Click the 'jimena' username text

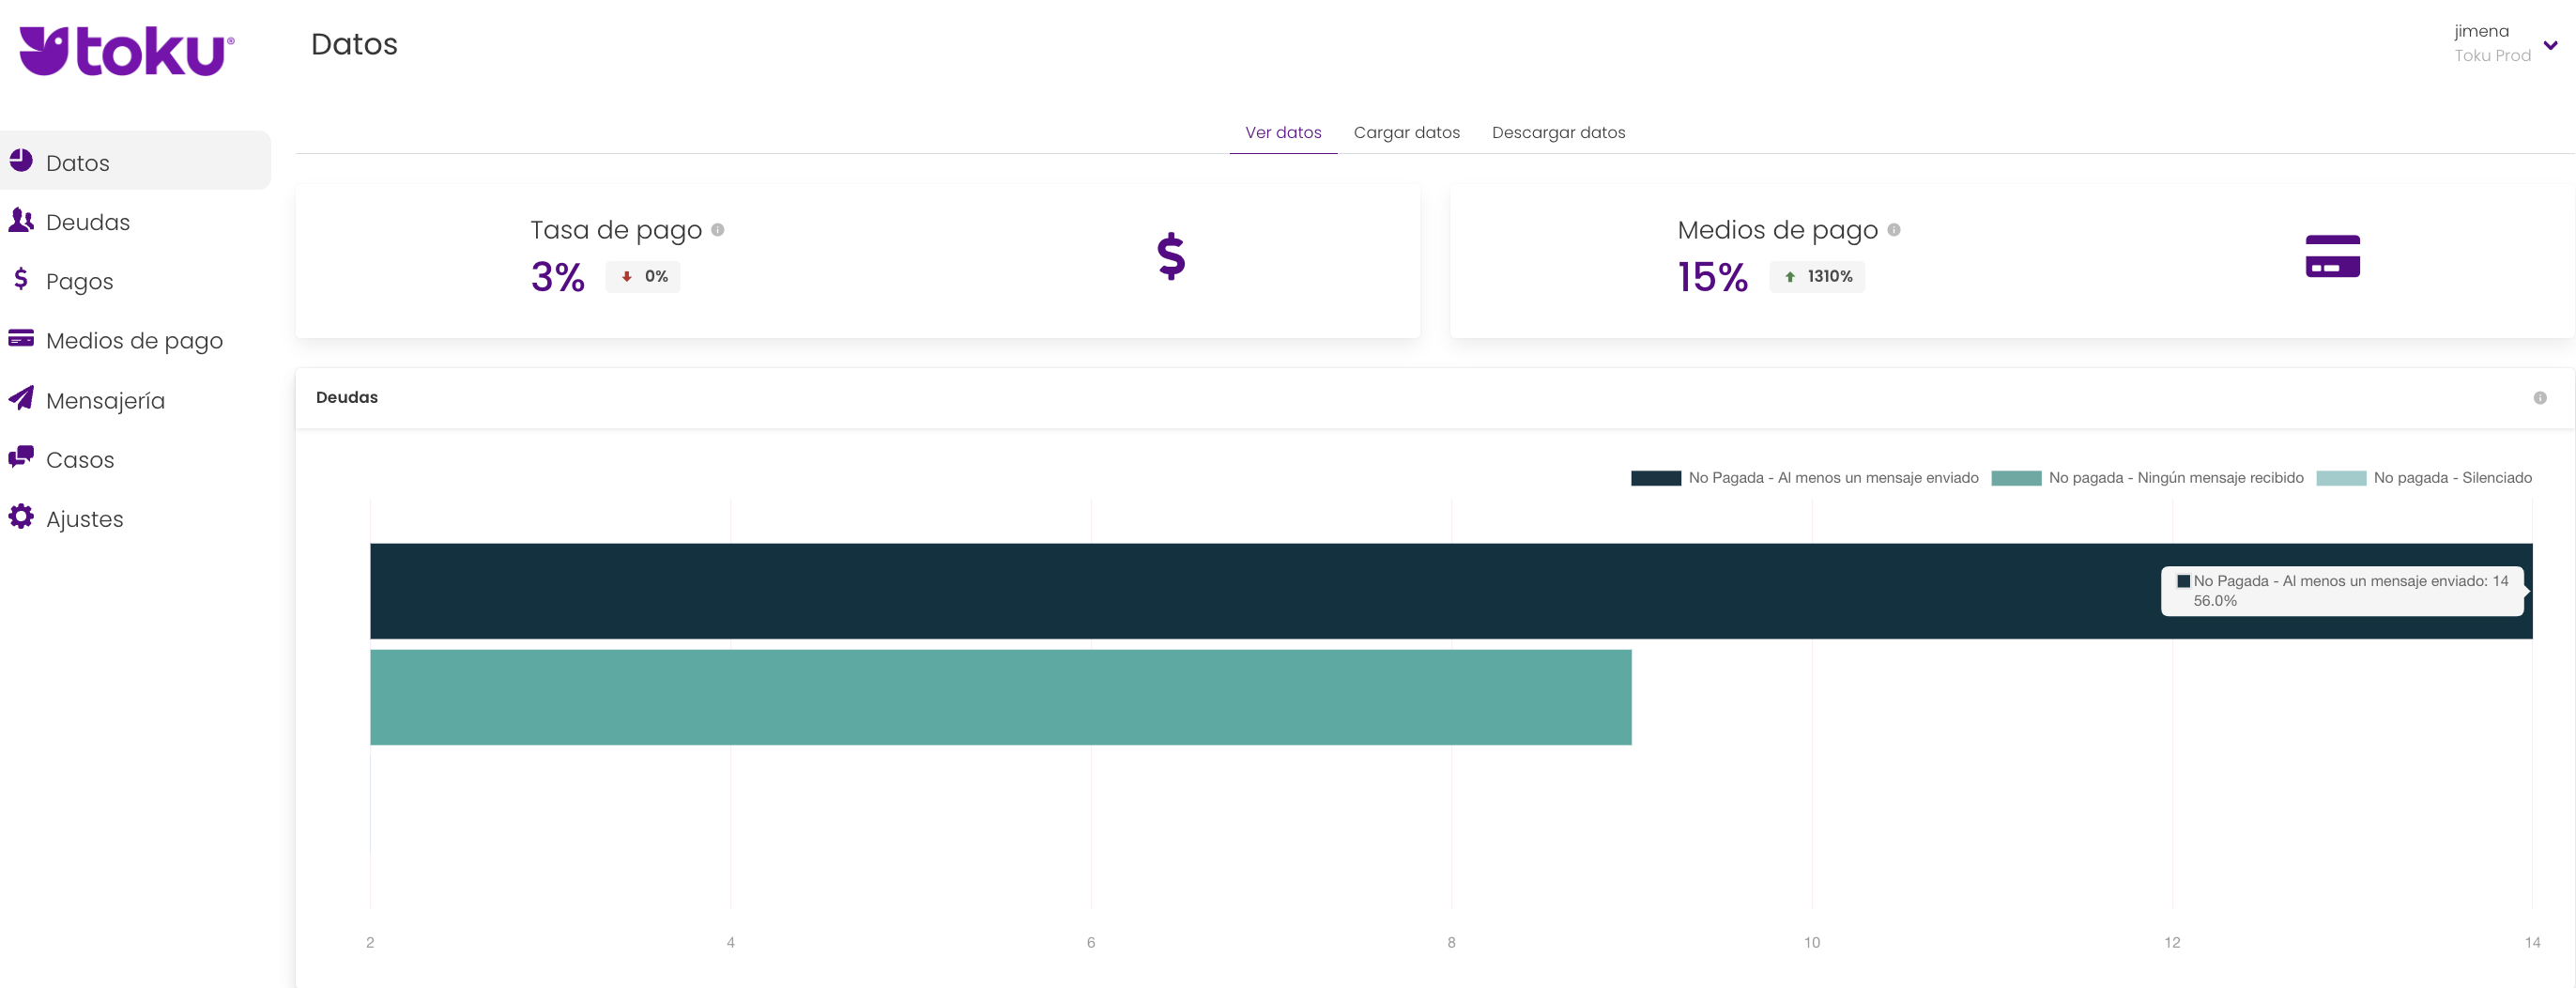[x=2481, y=32]
